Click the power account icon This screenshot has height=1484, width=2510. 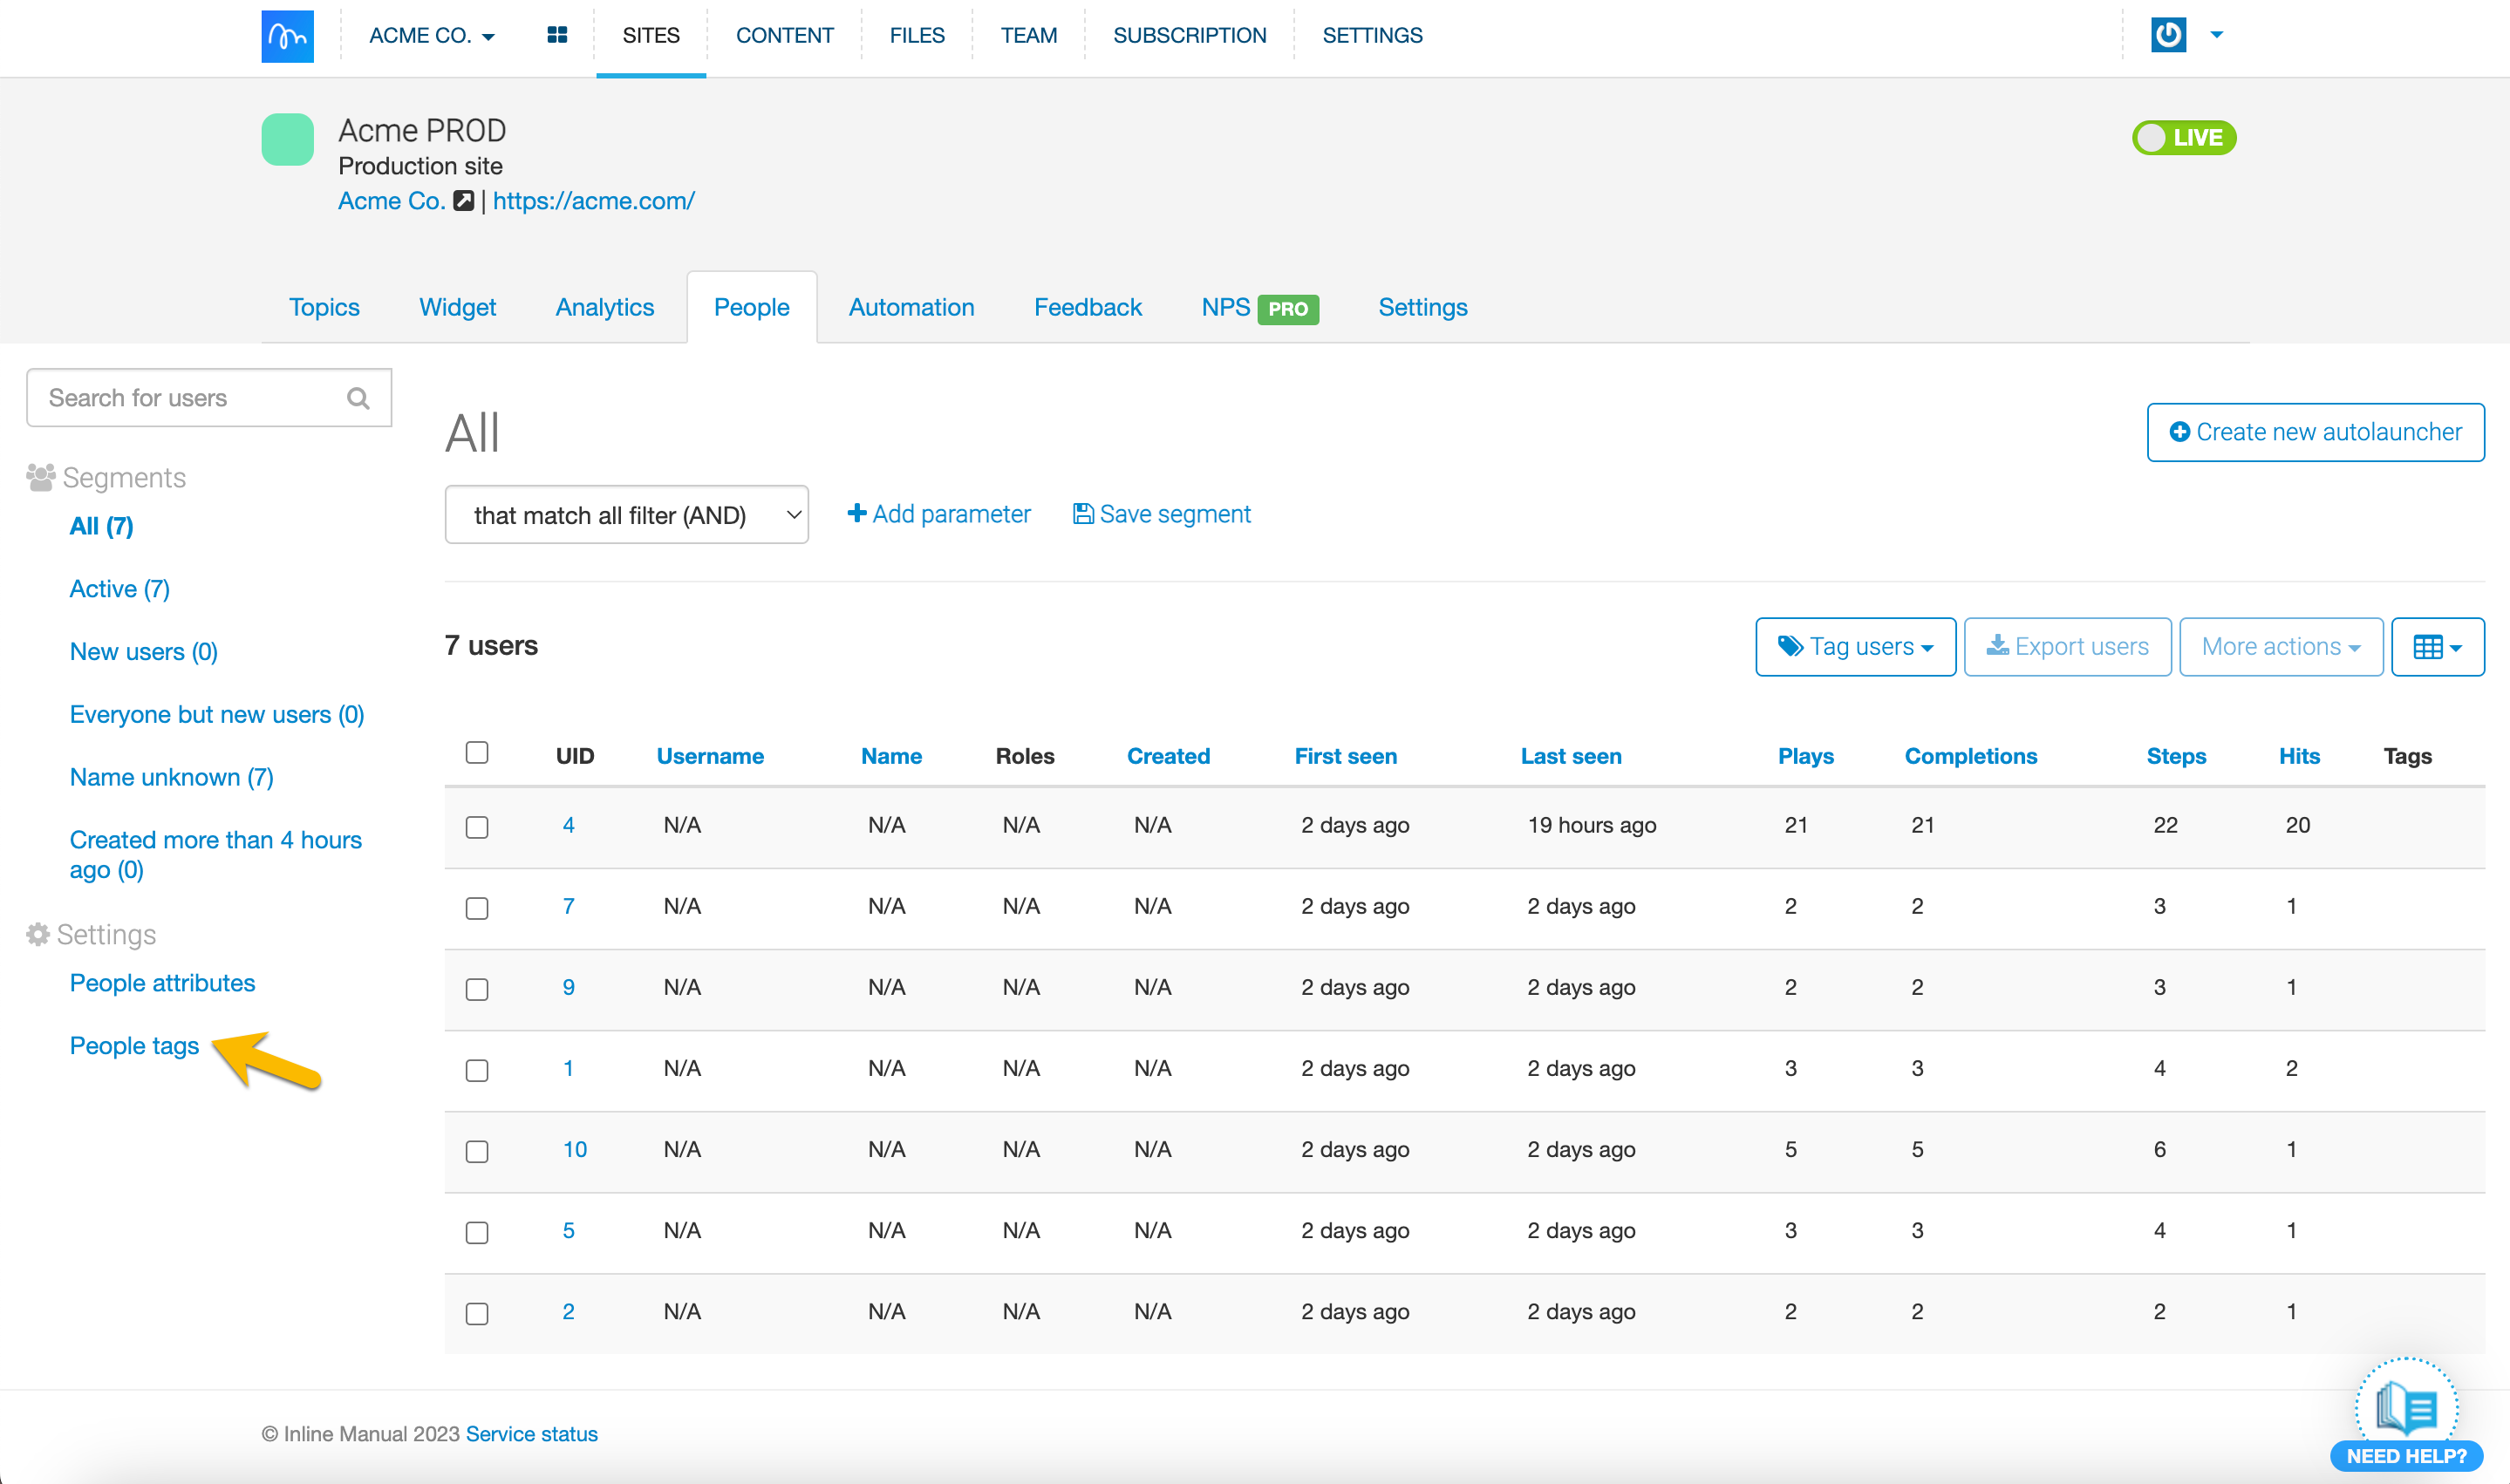pyautogui.click(x=2167, y=35)
